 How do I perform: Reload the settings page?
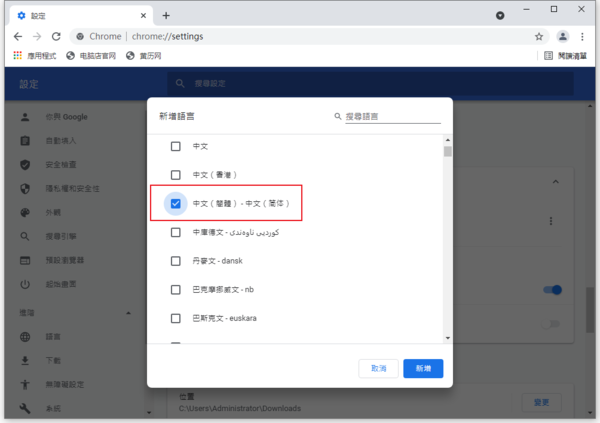tap(56, 36)
